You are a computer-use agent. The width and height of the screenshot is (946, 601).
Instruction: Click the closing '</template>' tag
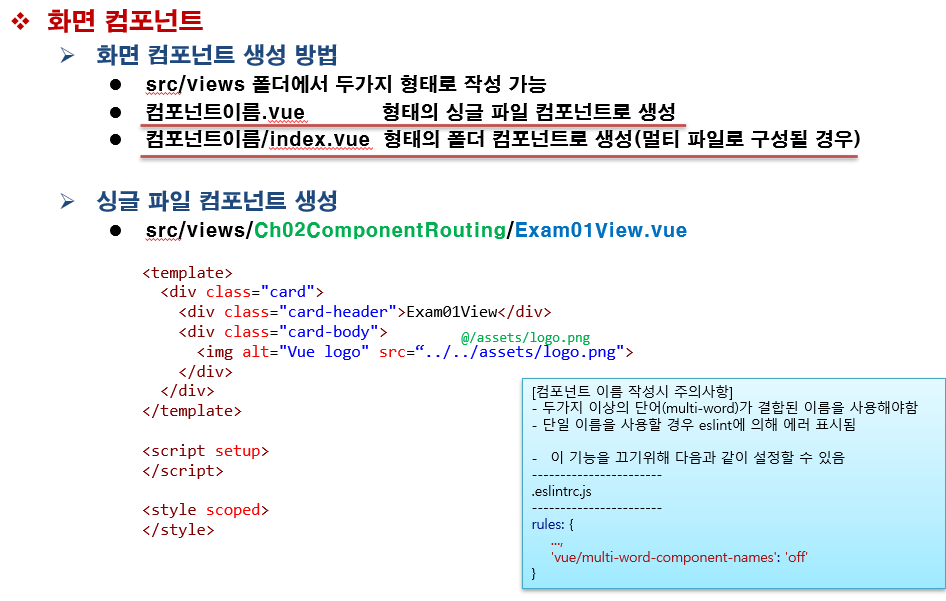[x=192, y=411]
